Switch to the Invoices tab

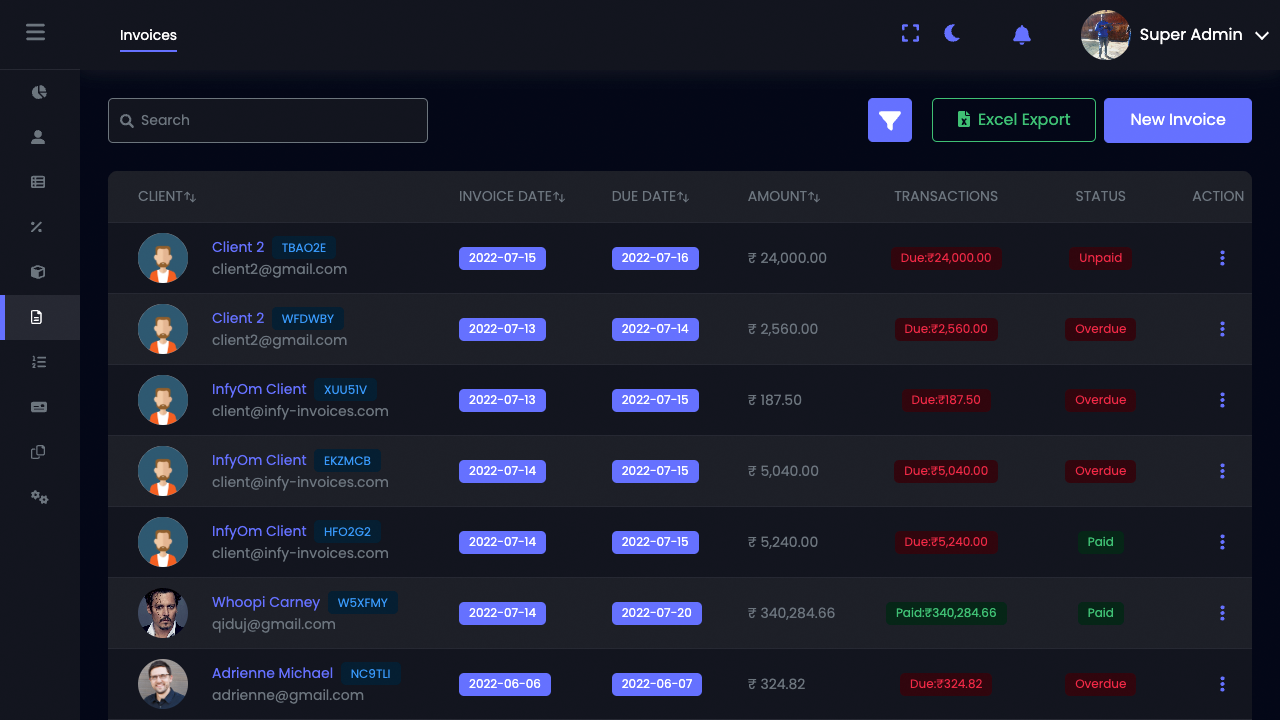(147, 35)
